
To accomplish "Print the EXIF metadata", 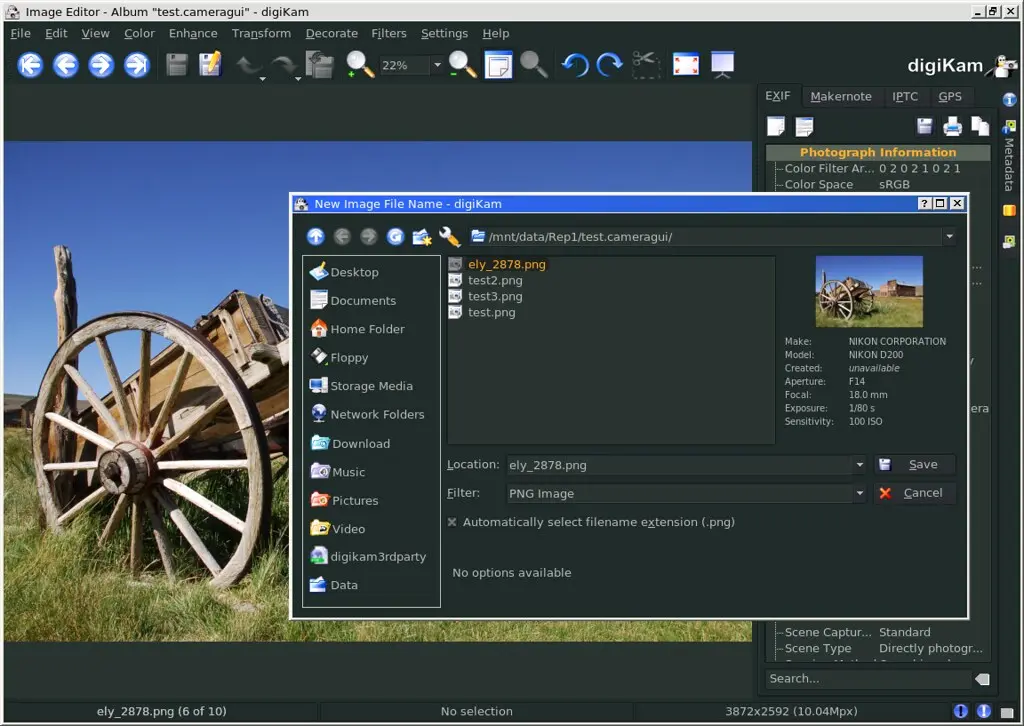I will (952, 126).
